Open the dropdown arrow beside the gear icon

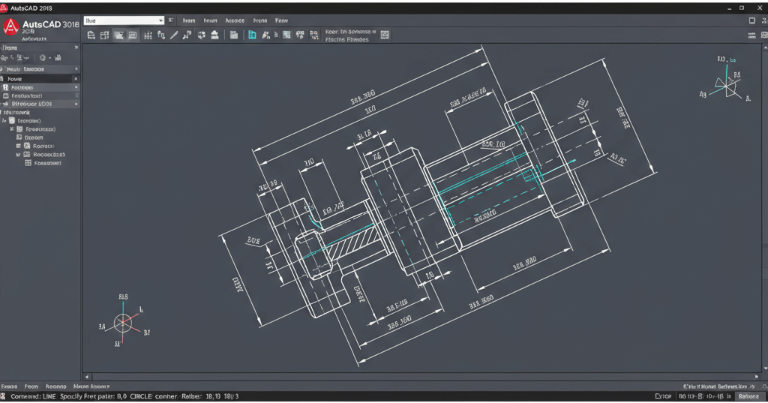[49, 58]
